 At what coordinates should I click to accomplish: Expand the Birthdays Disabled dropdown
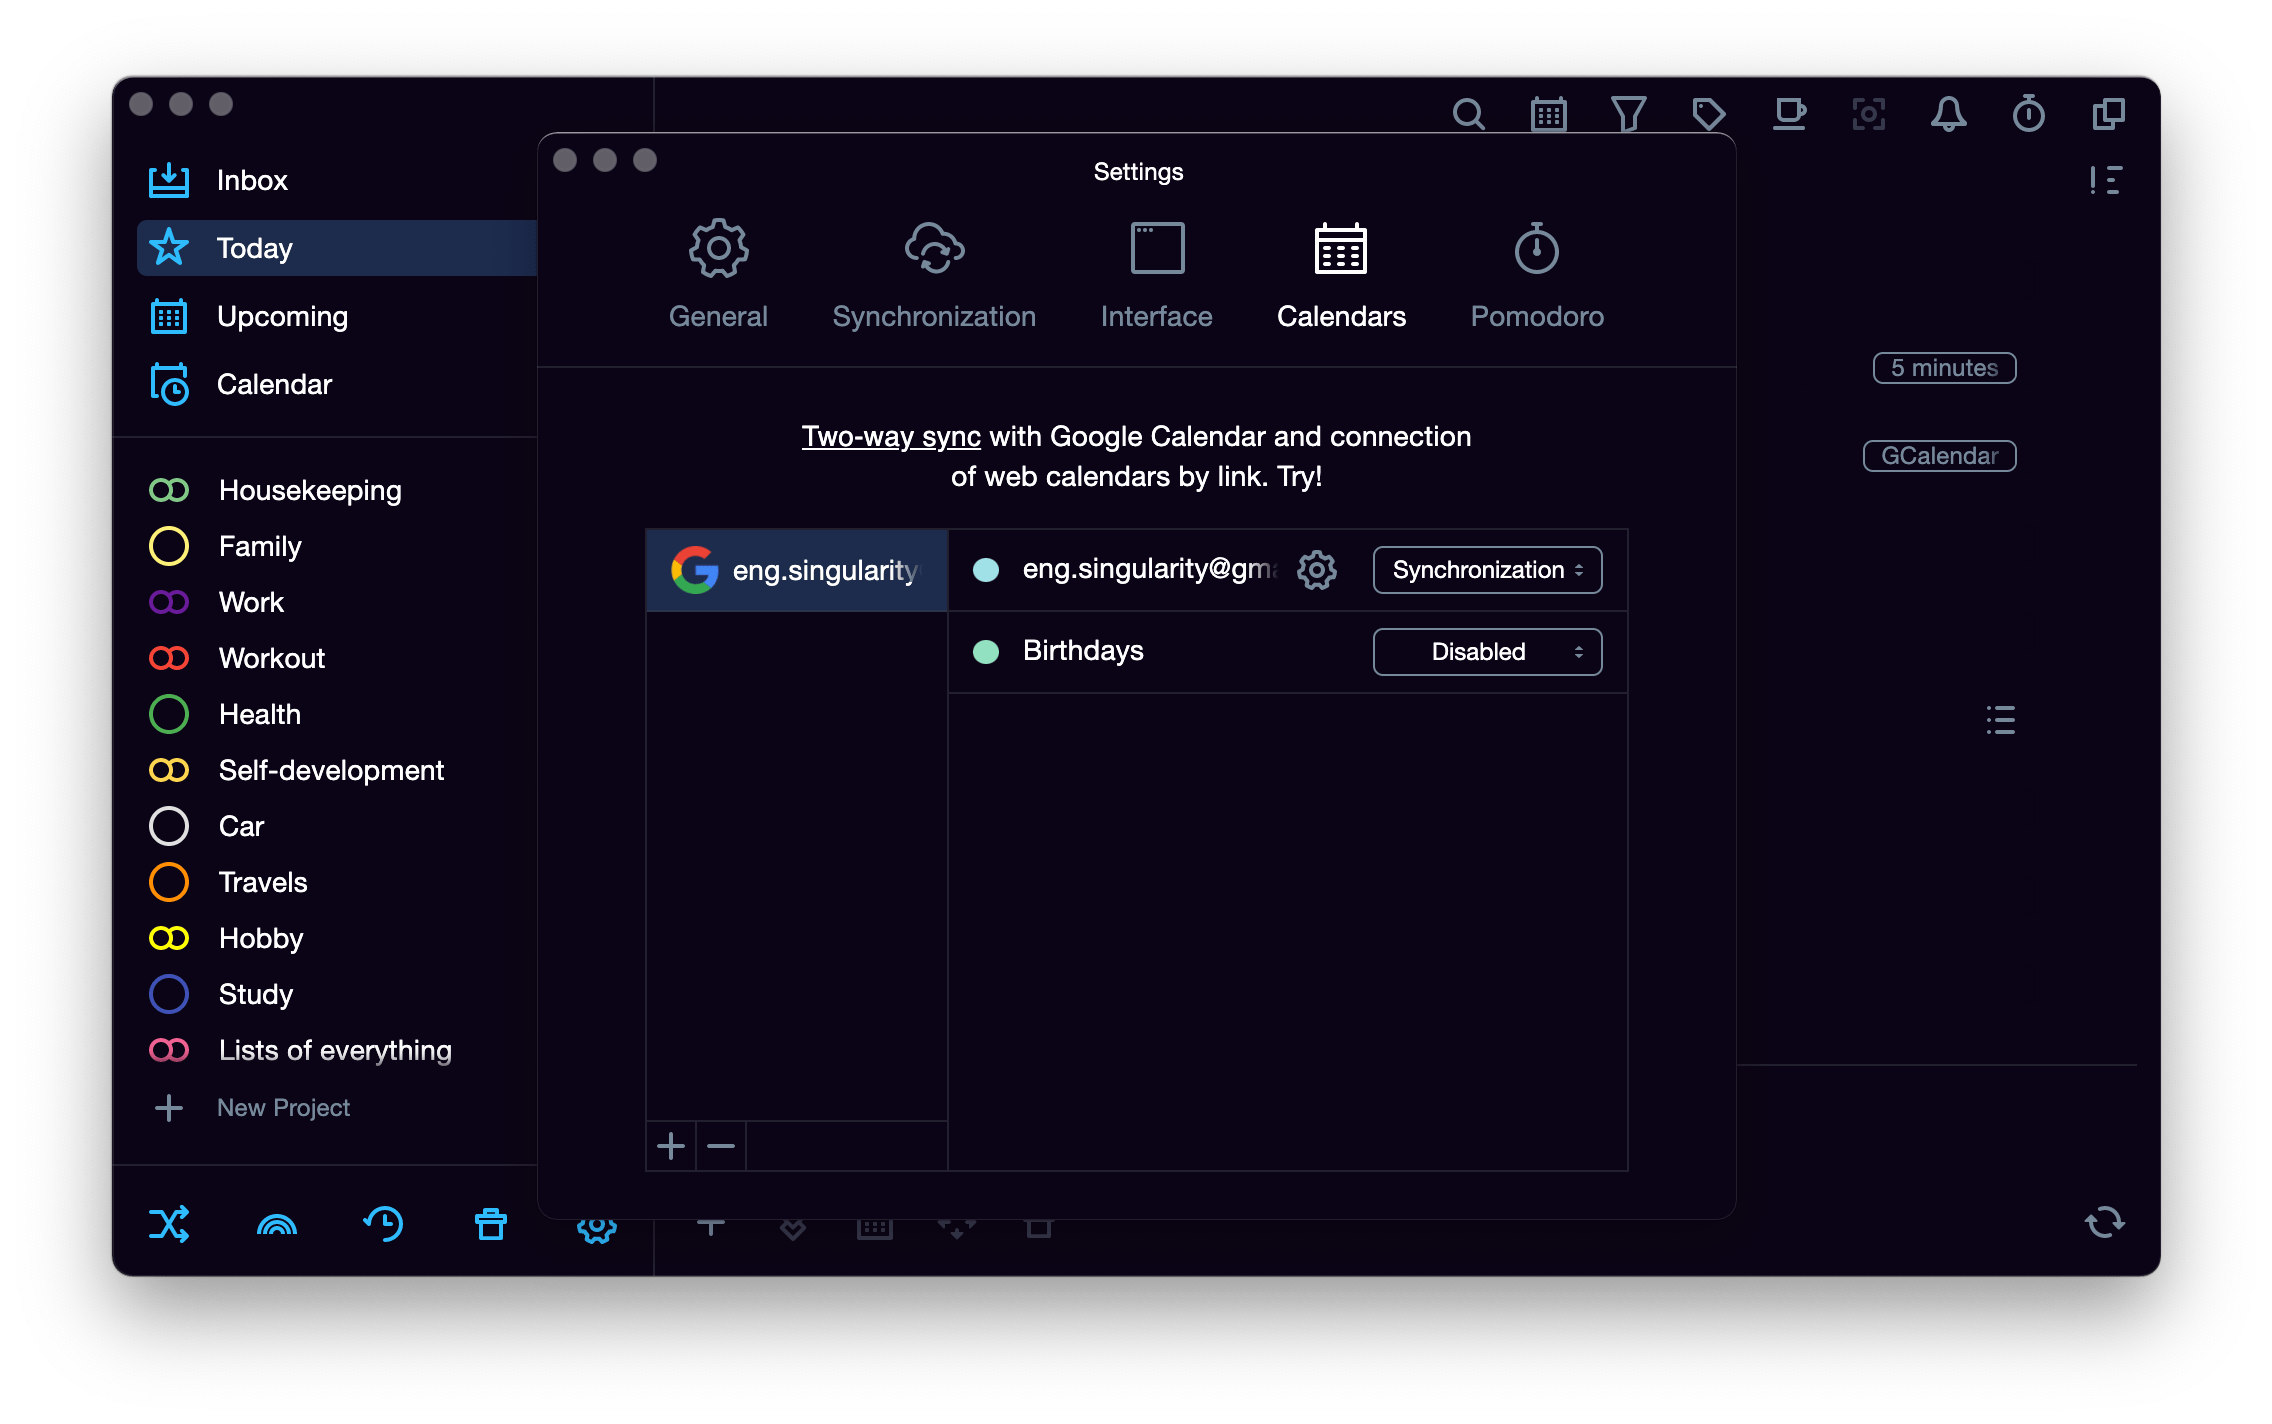click(x=1487, y=652)
